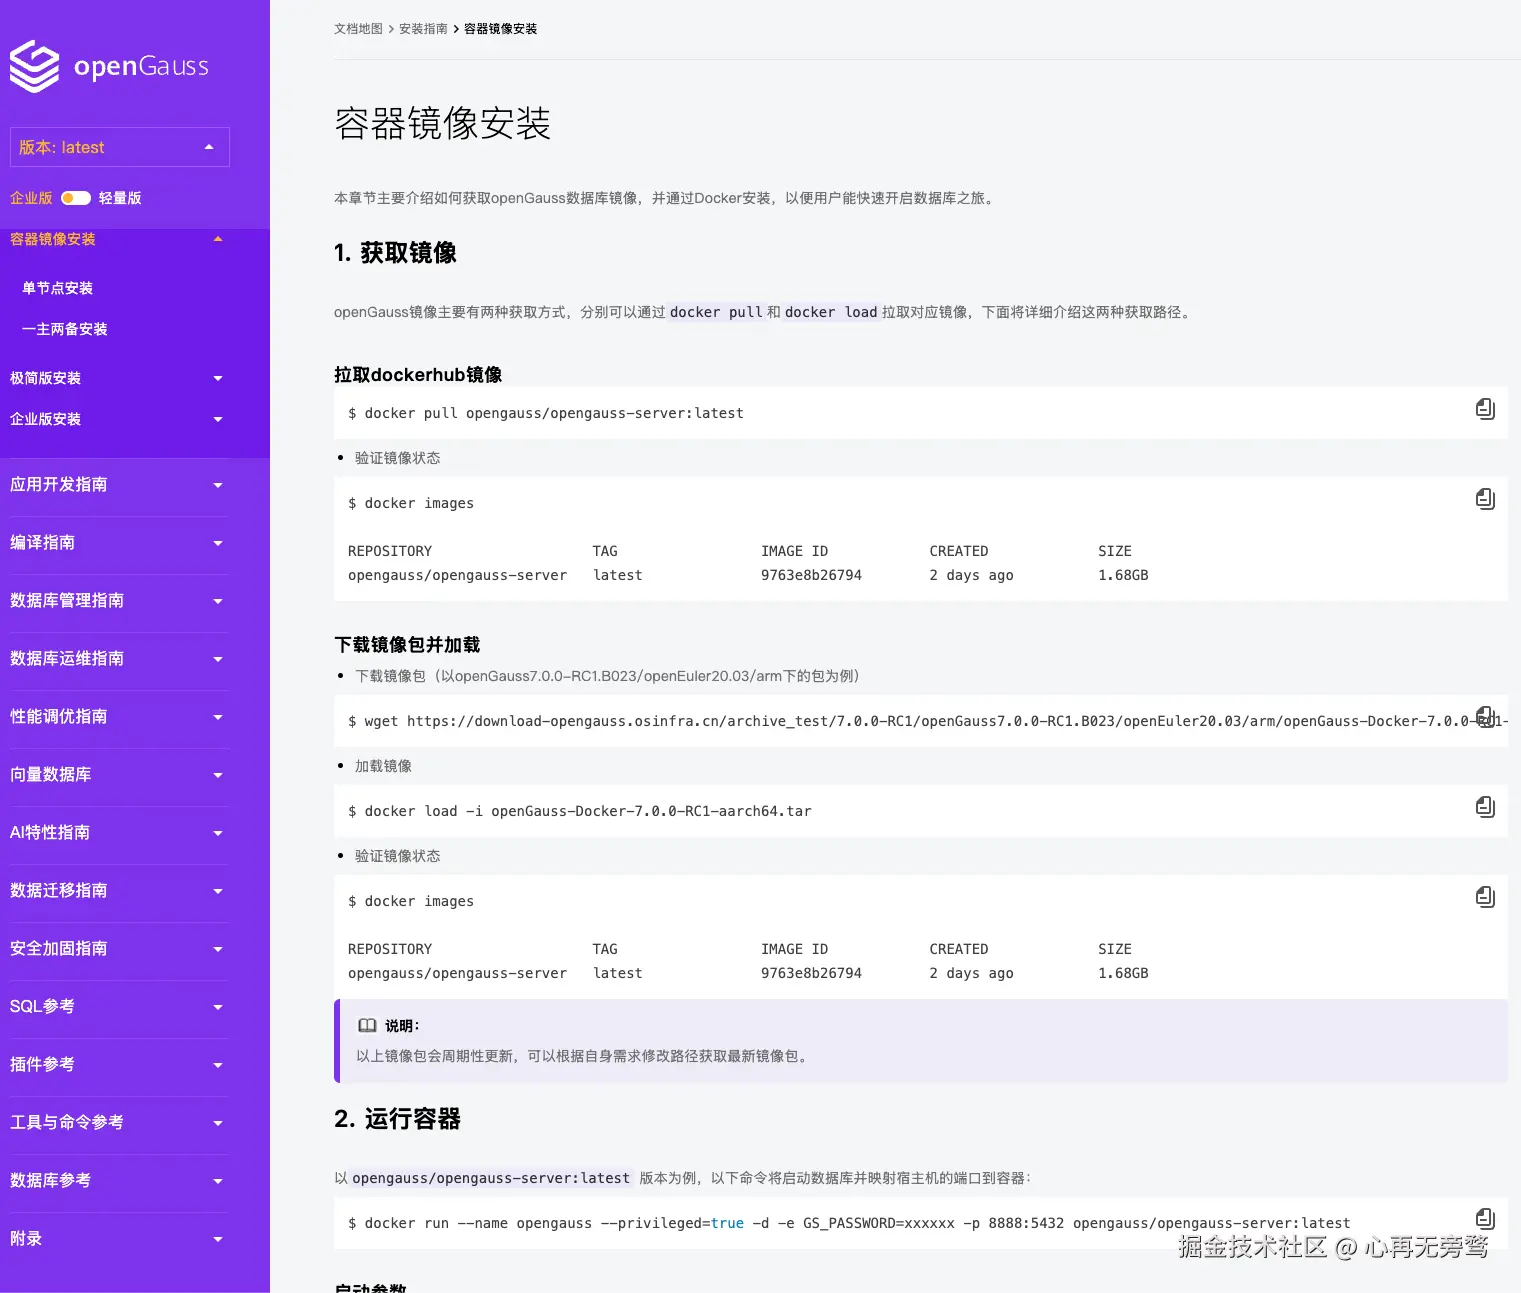The width and height of the screenshot is (1521, 1293).
Task: Click the 拉取dockerhub镜像 heading
Action: click(418, 375)
